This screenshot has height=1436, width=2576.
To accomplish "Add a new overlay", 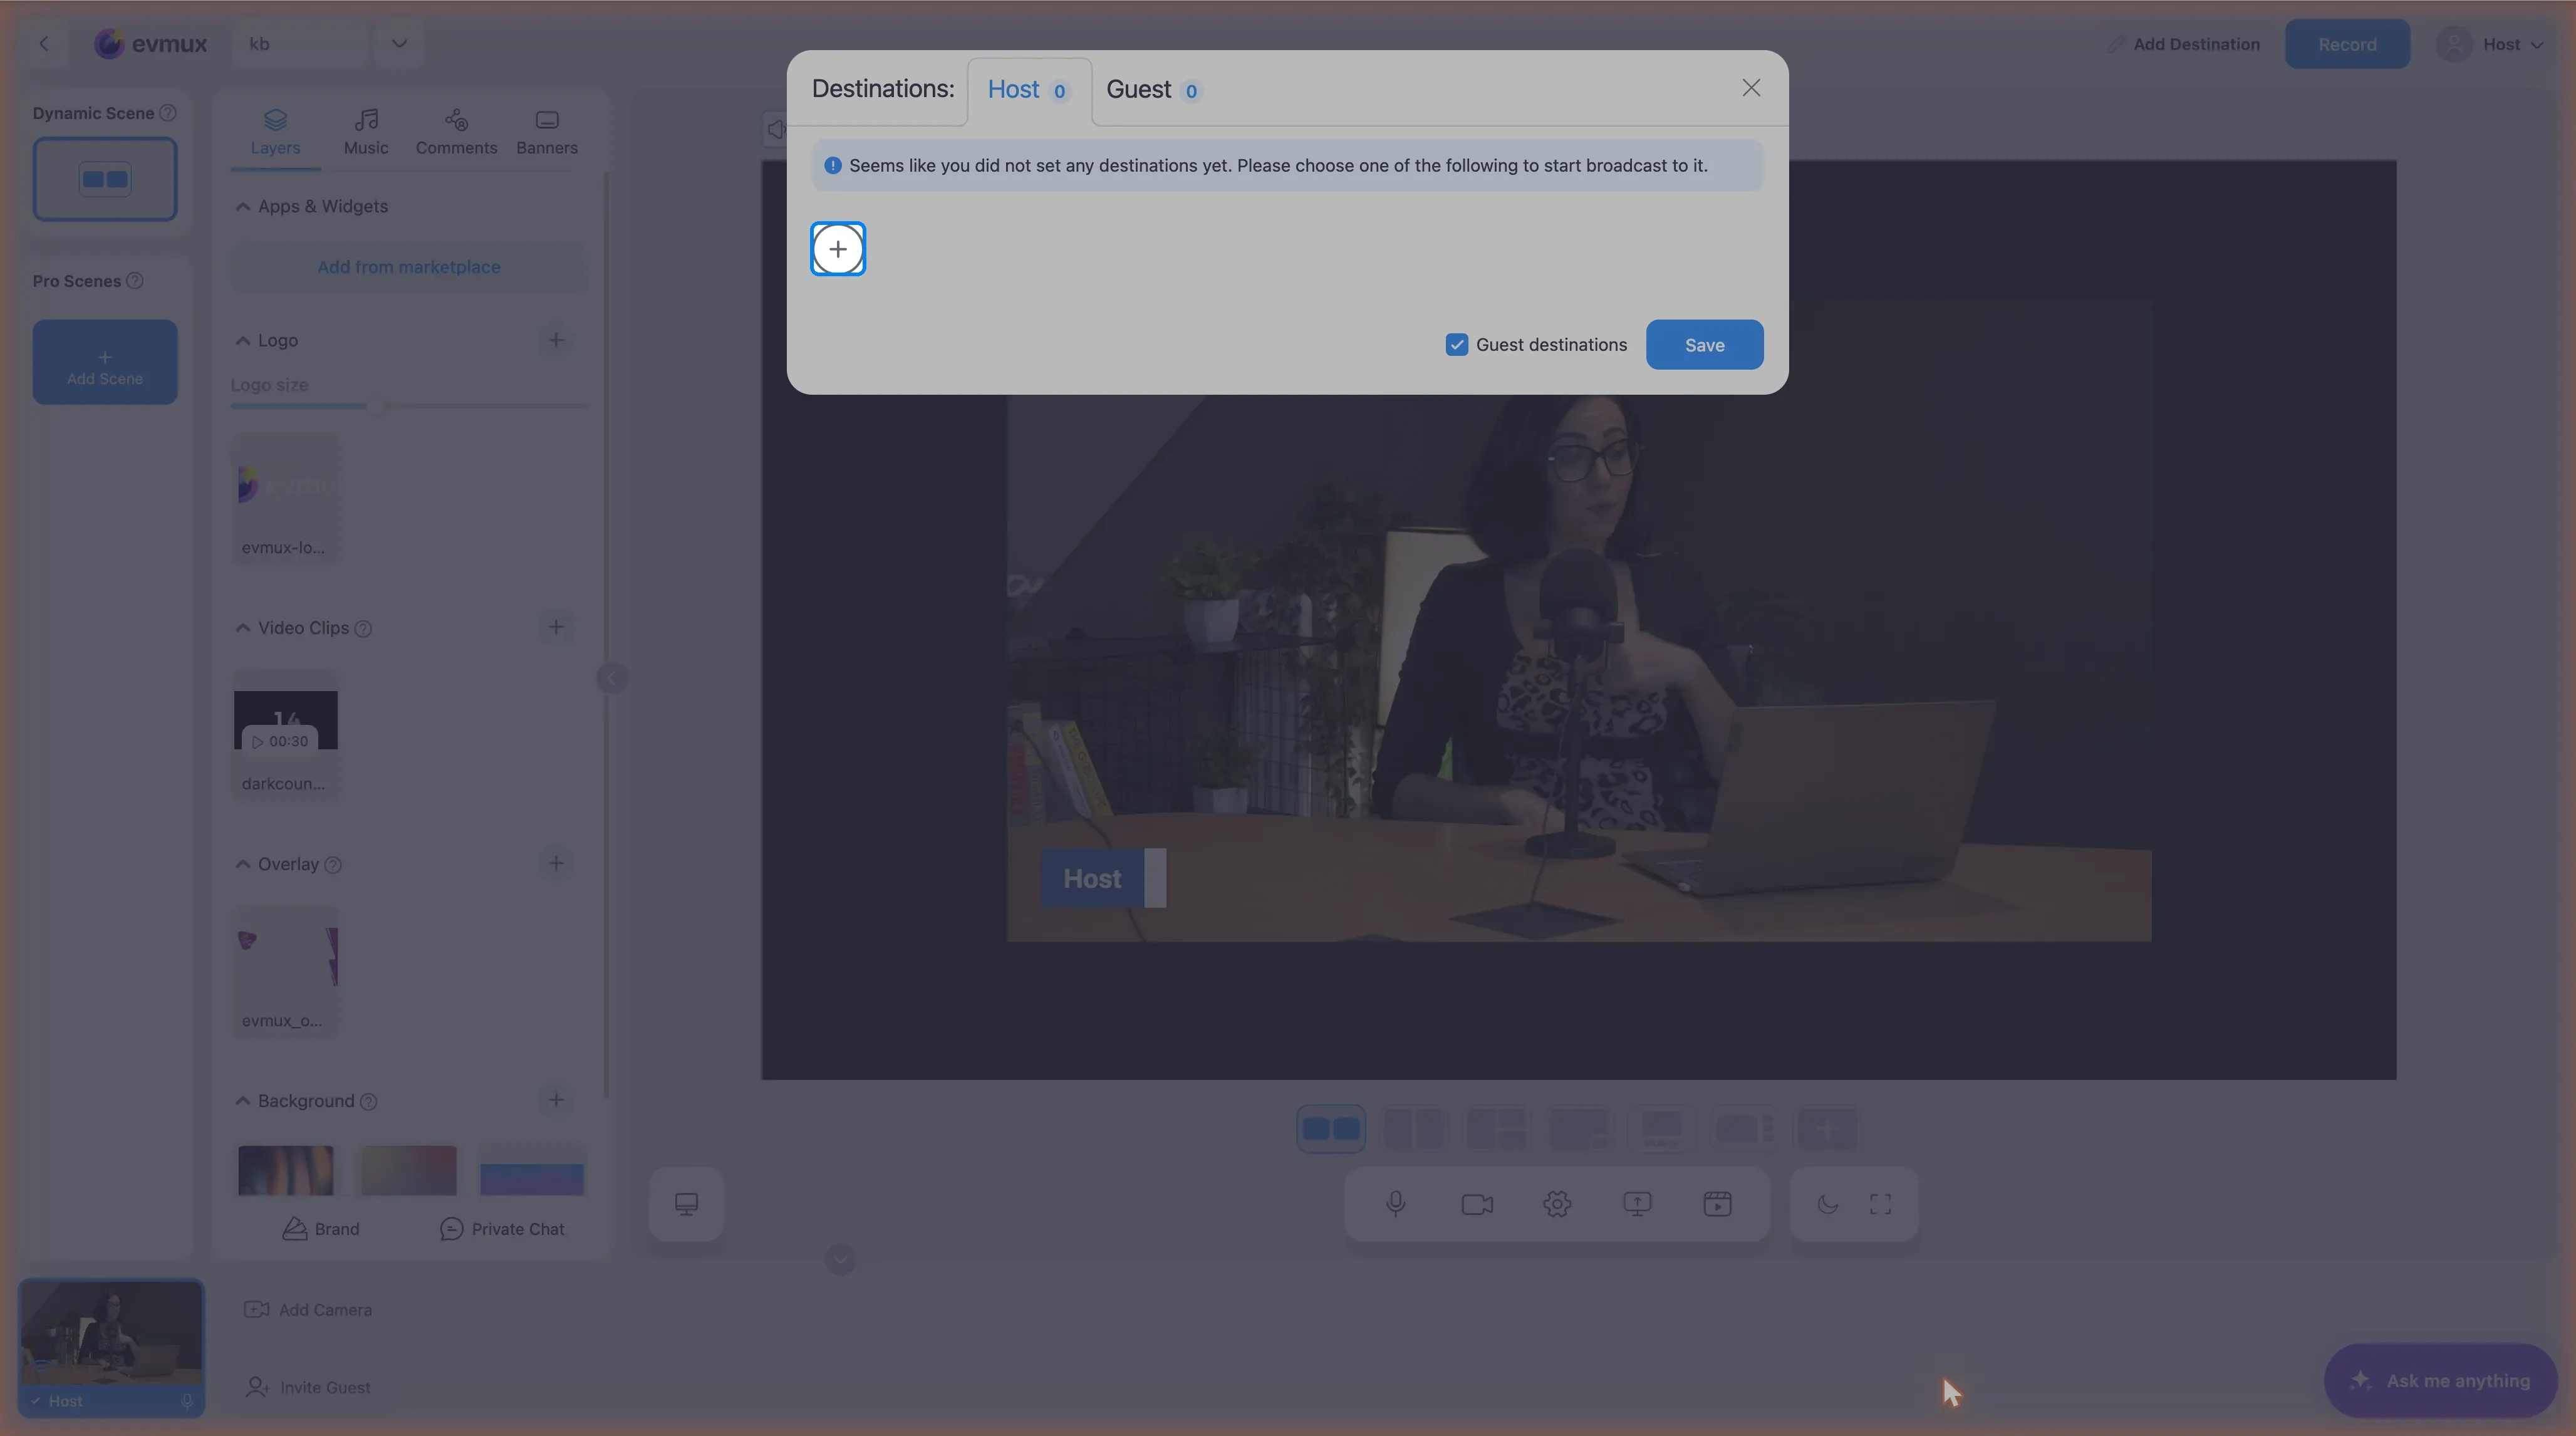I will [556, 863].
